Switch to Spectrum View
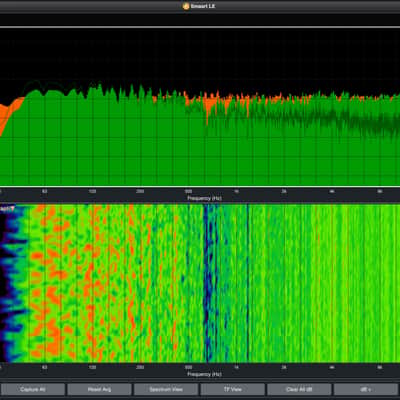Image resolution: width=400 pixels, height=400 pixels. point(166,389)
